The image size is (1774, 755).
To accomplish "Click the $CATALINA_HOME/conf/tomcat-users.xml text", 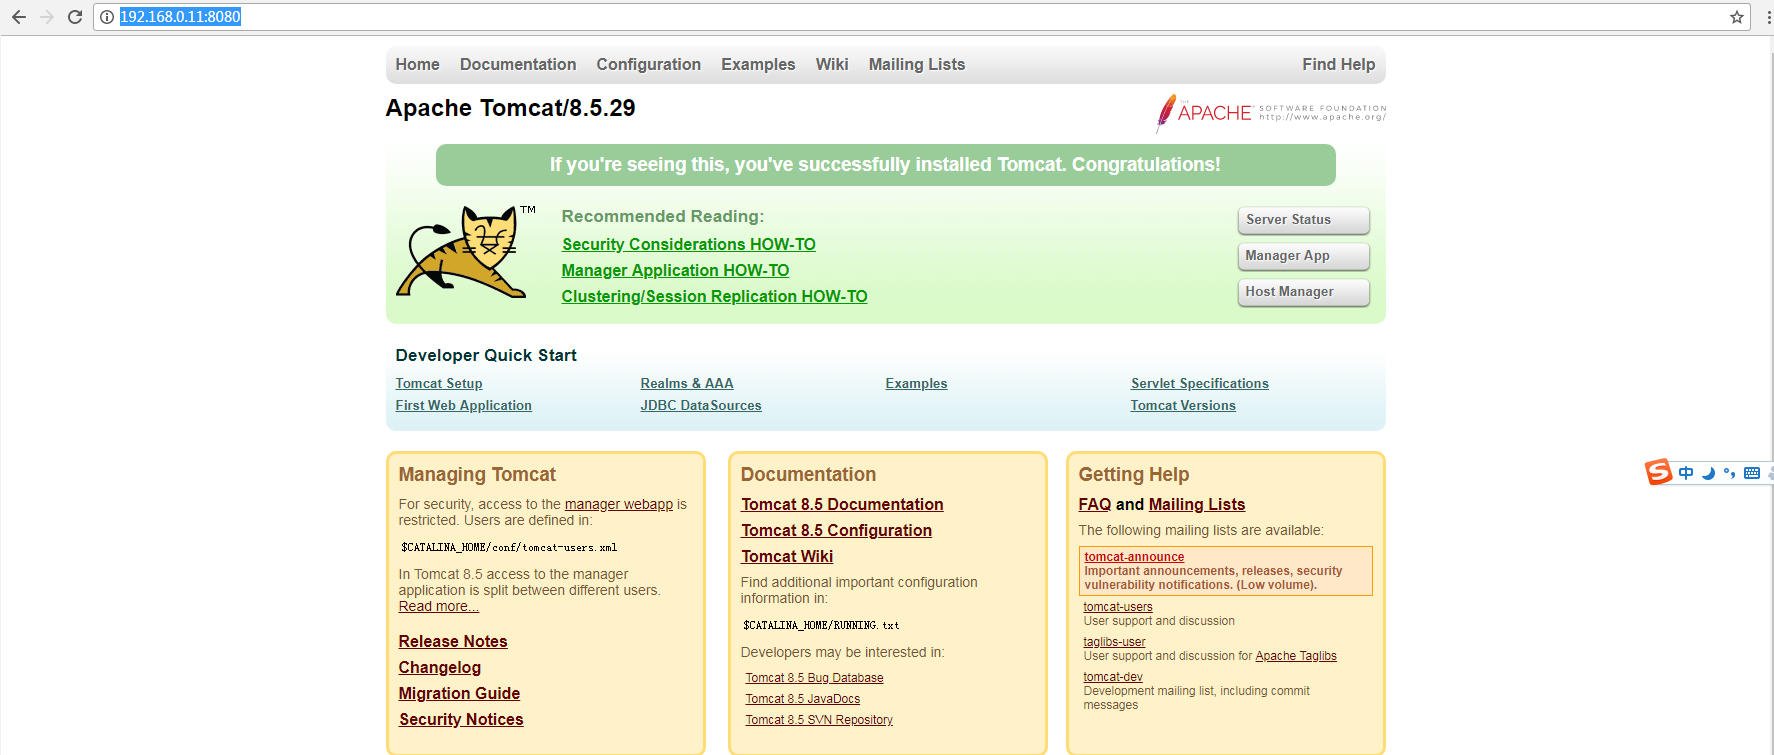I will click(509, 548).
